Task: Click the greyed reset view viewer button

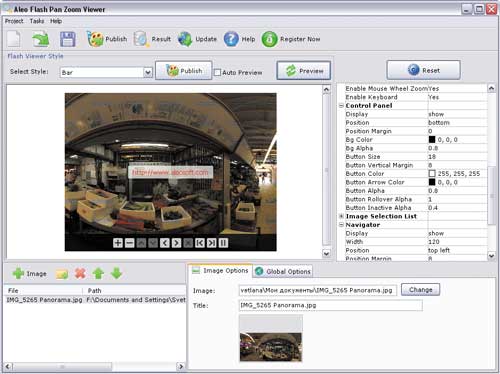Action: click(188, 243)
